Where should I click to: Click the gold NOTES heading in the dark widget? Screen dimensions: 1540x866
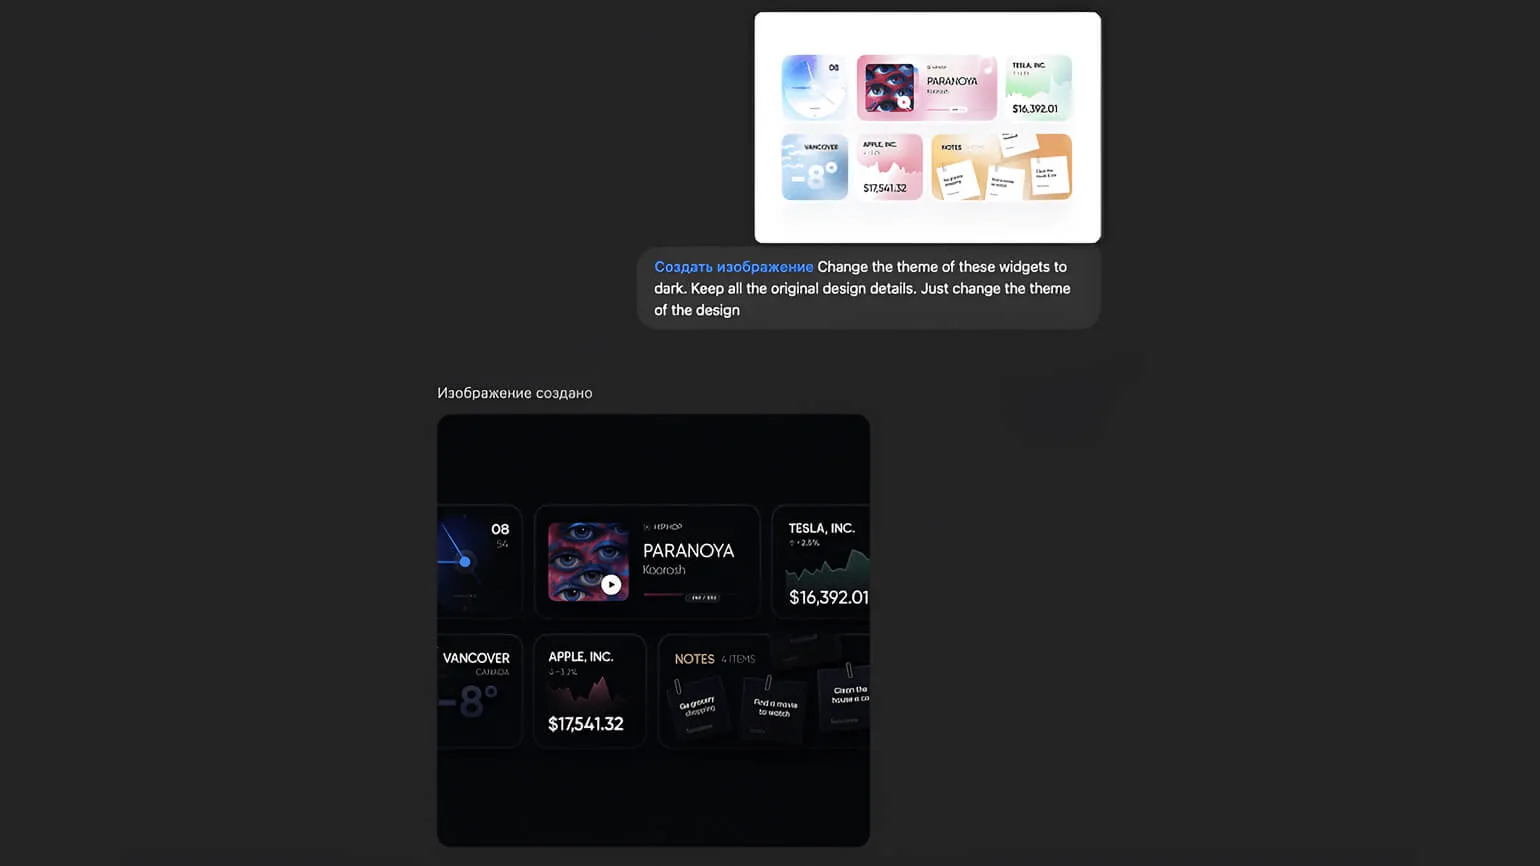coord(694,659)
